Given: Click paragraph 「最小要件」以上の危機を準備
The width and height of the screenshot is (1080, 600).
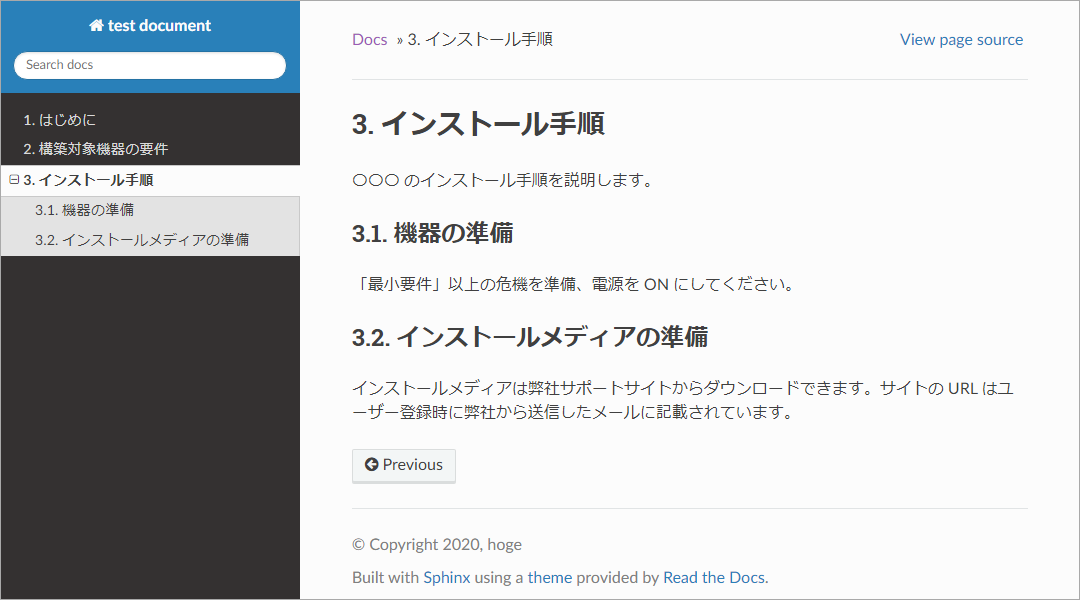Looking at the screenshot, I should tap(574, 285).
